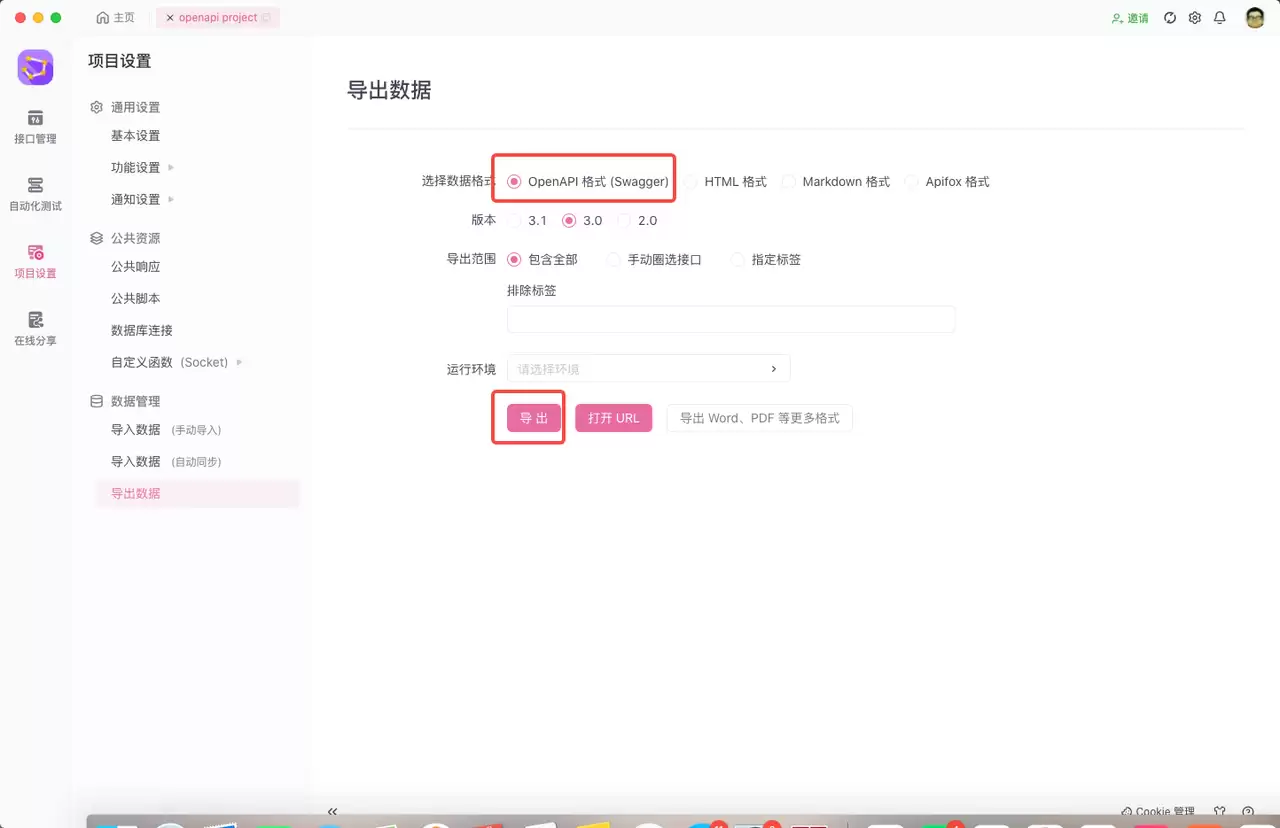Click the 导出数据 page heading
Image resolution: width=1280 pixels, height=828 pixels.
click(389, 90)
